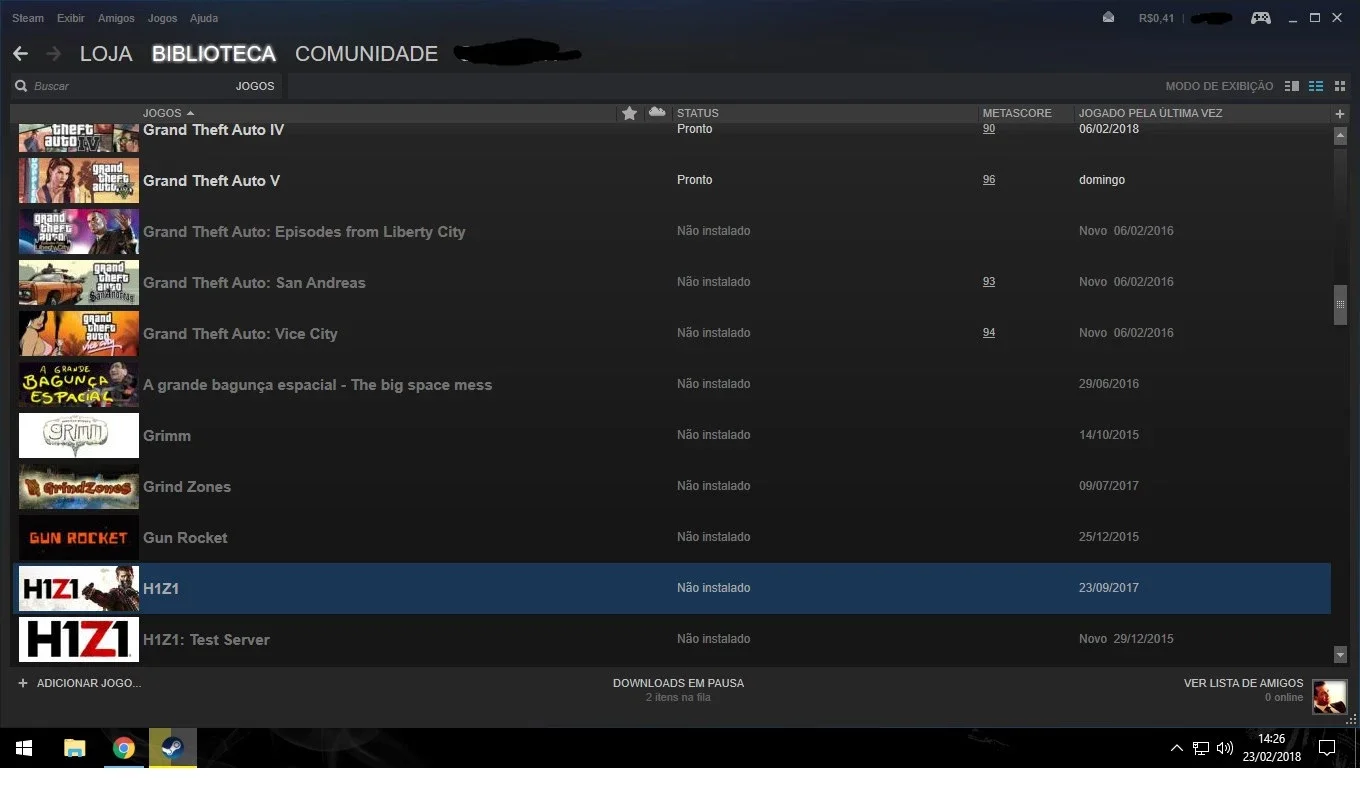Open the network tray icon
1360x793 pixels.
(x=1201, y=748)
